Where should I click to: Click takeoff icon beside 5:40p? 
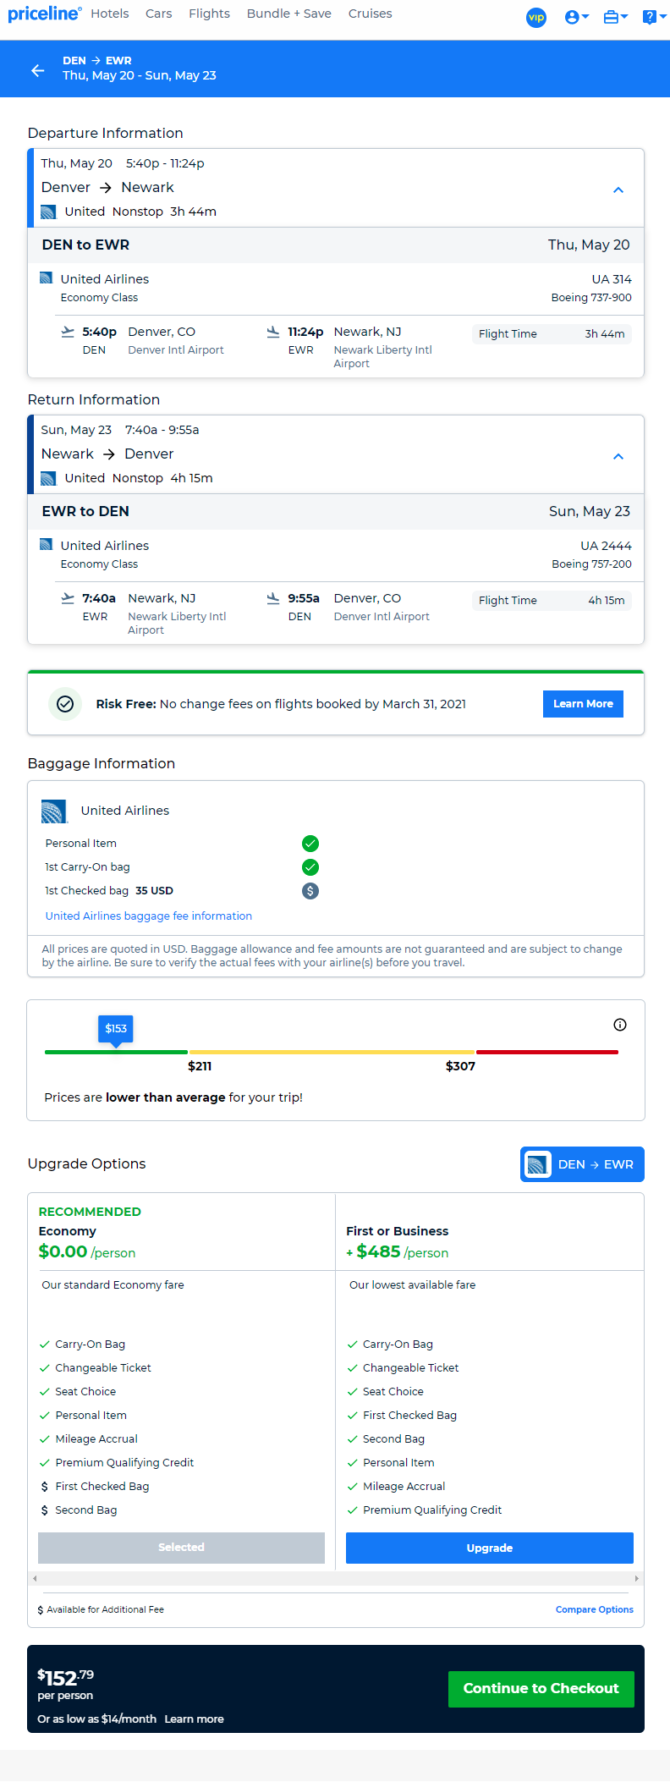tap(68, 331)
